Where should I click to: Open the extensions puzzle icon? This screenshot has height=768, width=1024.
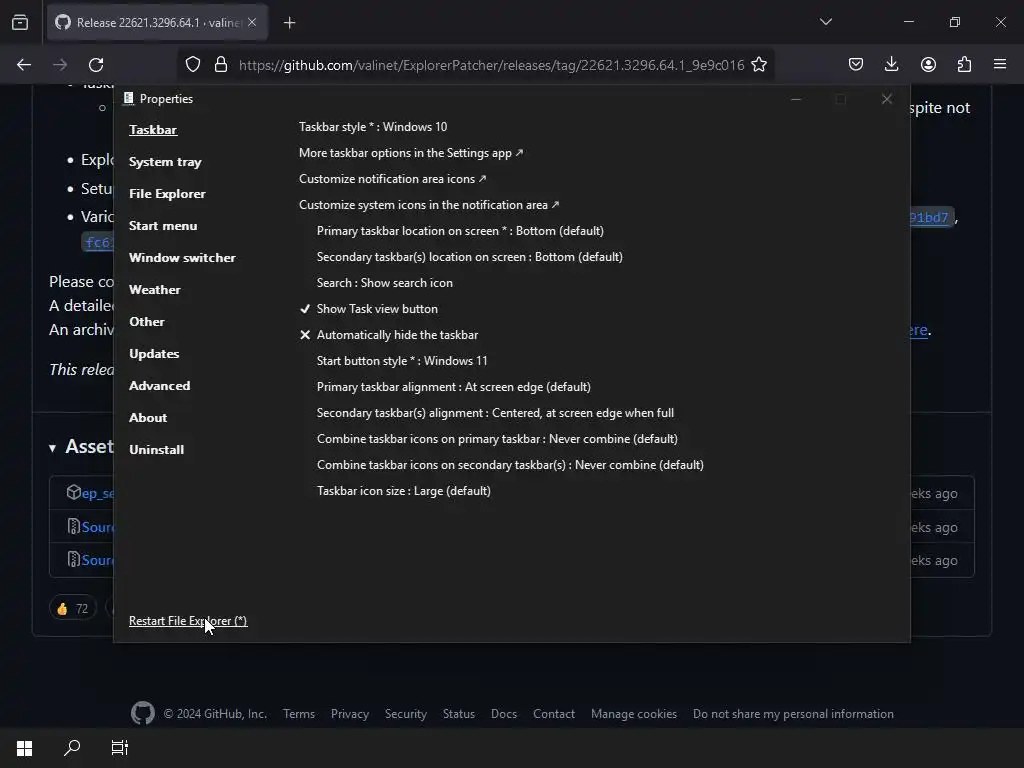[x=964, y=65]
